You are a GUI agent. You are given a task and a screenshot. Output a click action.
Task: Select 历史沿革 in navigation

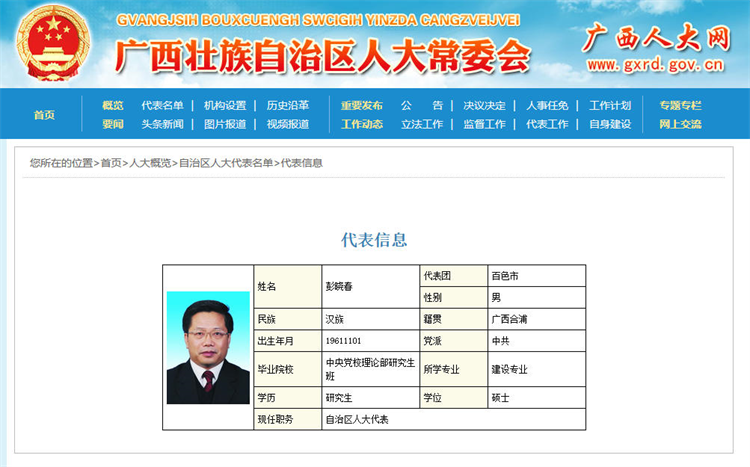287,105
